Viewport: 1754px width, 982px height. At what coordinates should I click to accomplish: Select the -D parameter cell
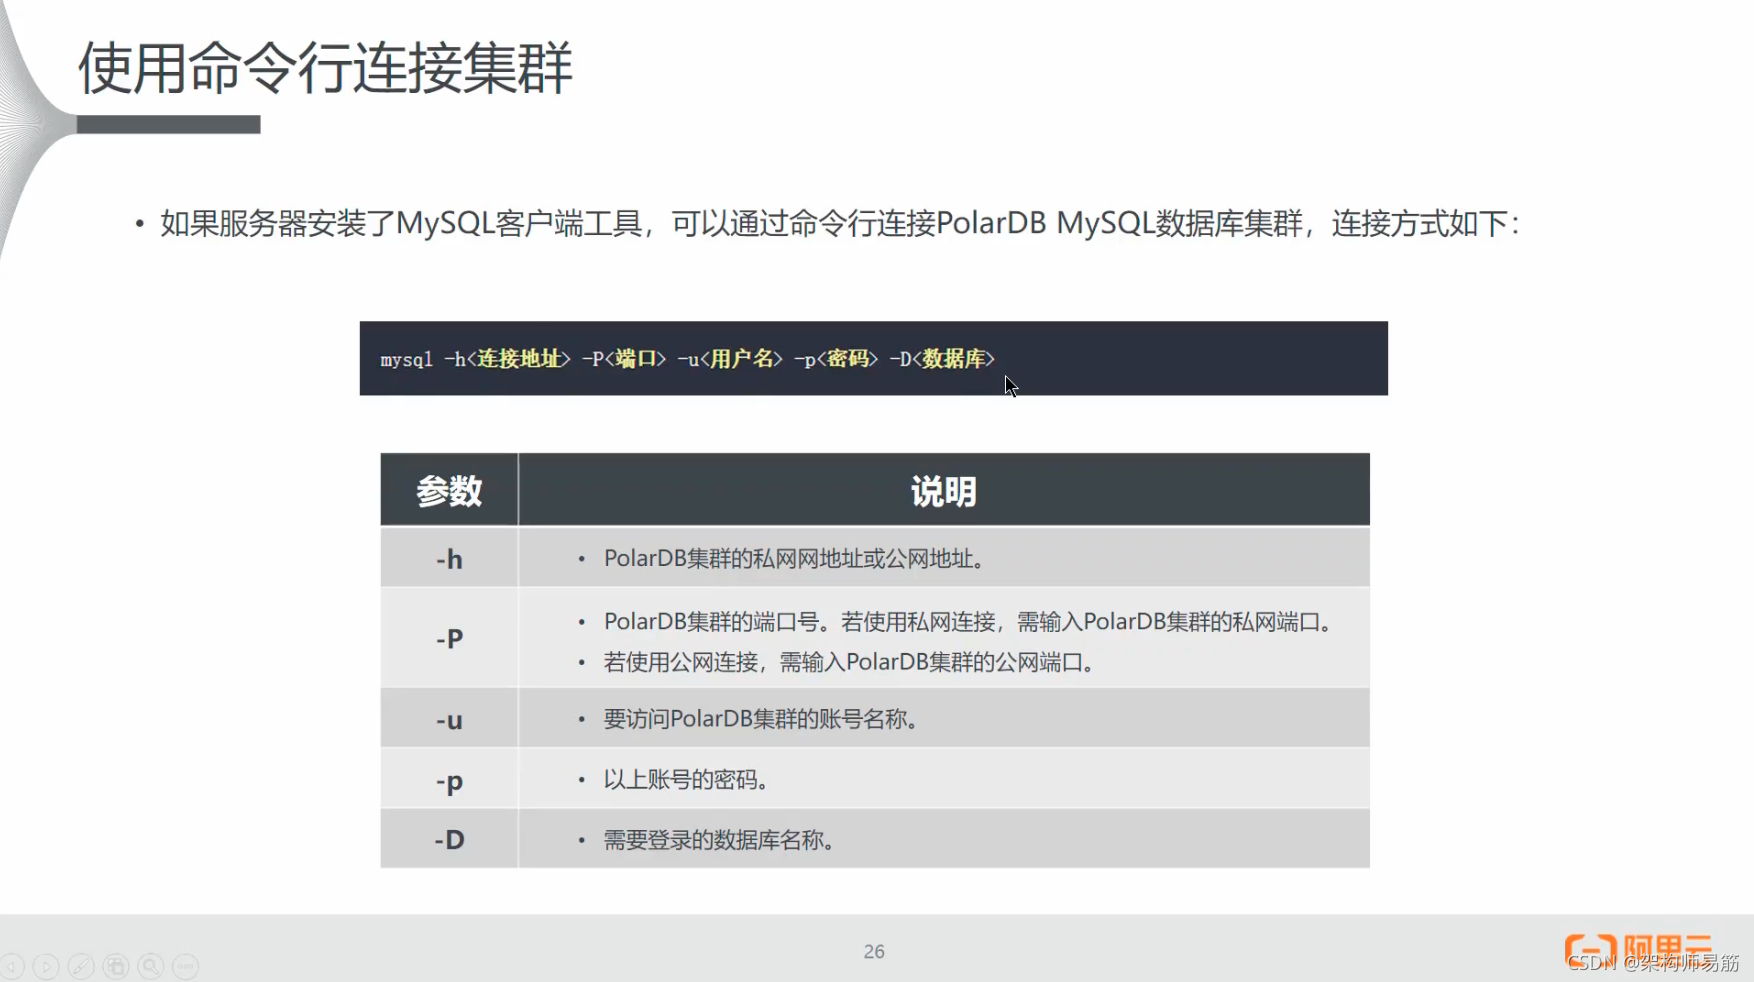click(449, 839)
